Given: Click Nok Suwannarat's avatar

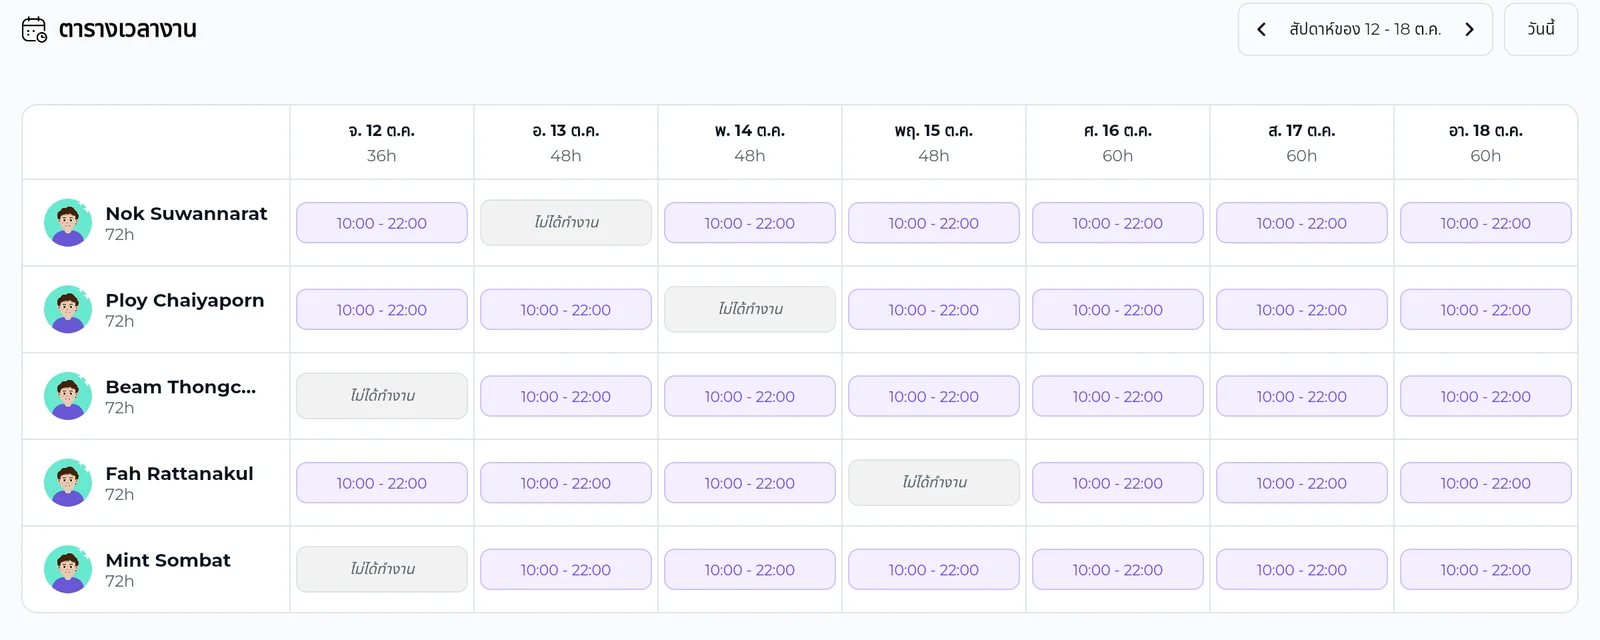Looking at the screenshot, I should coord(68,222).
